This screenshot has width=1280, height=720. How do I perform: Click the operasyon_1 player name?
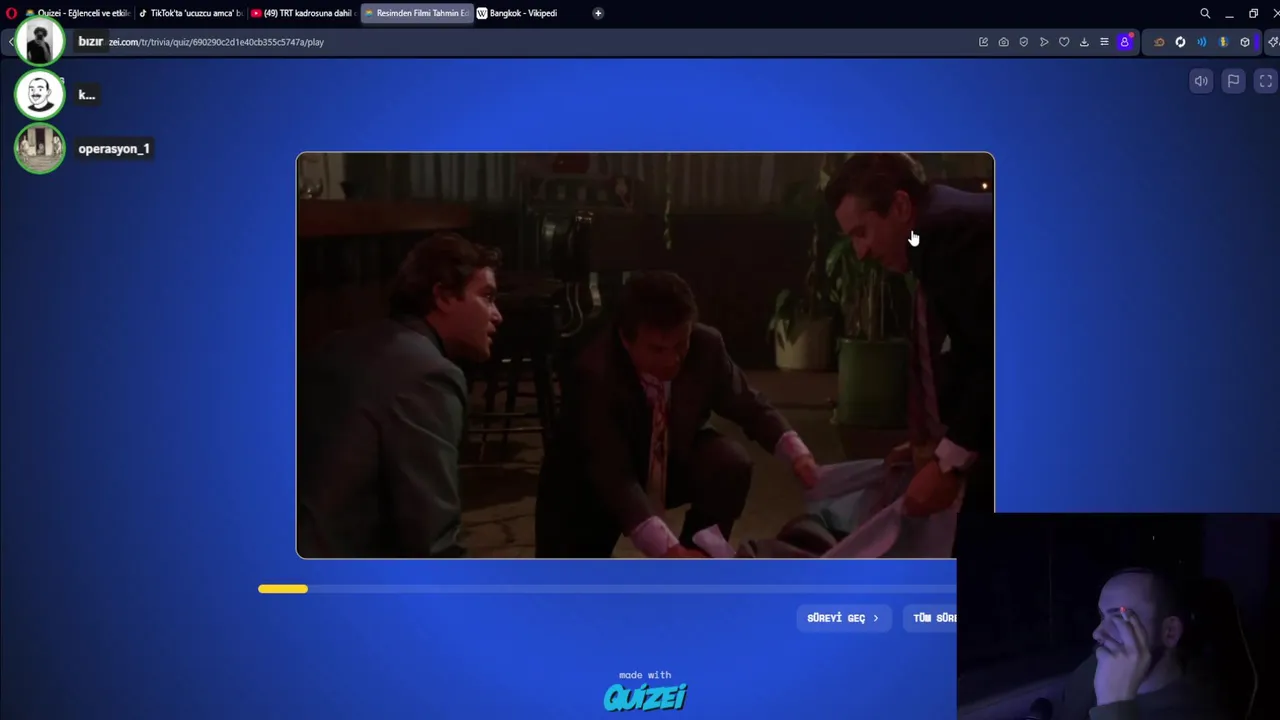(x=114, y=149)
